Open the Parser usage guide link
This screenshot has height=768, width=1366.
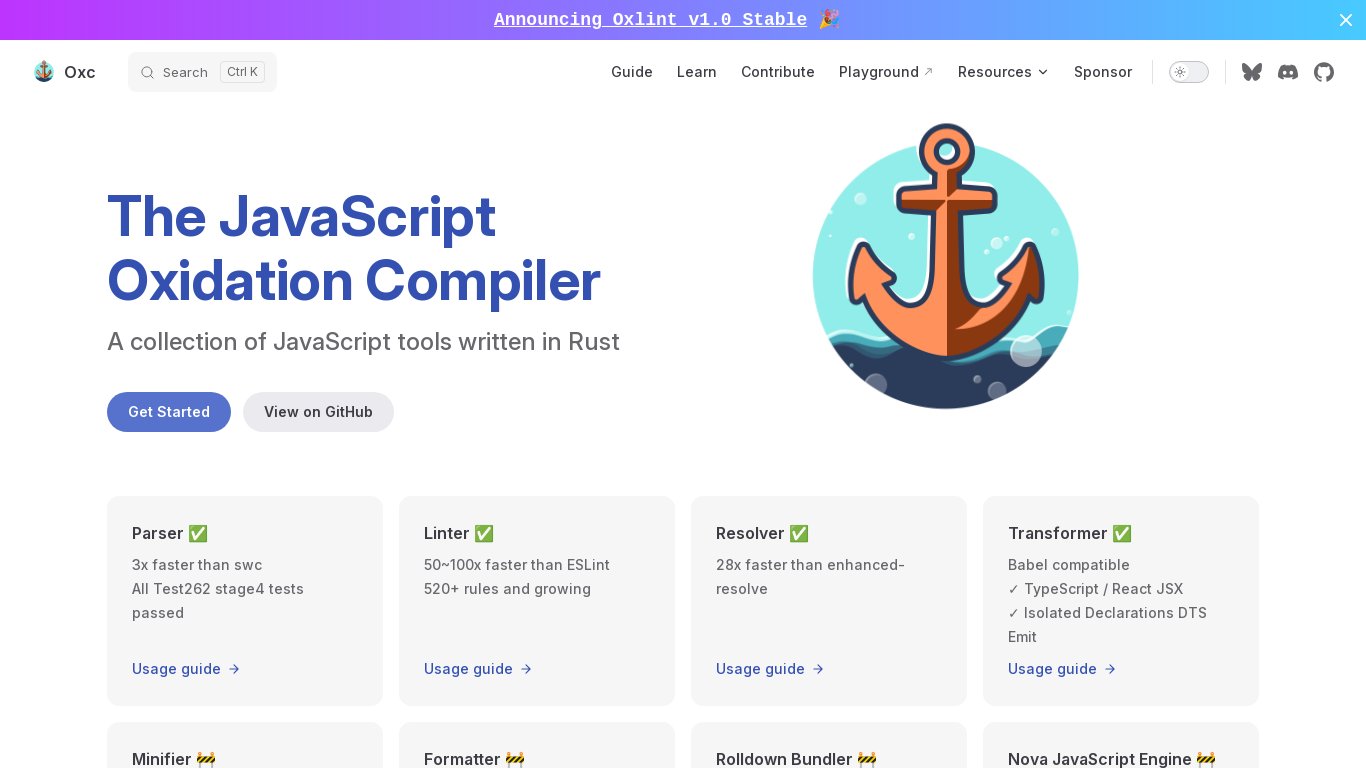(186, 669)
